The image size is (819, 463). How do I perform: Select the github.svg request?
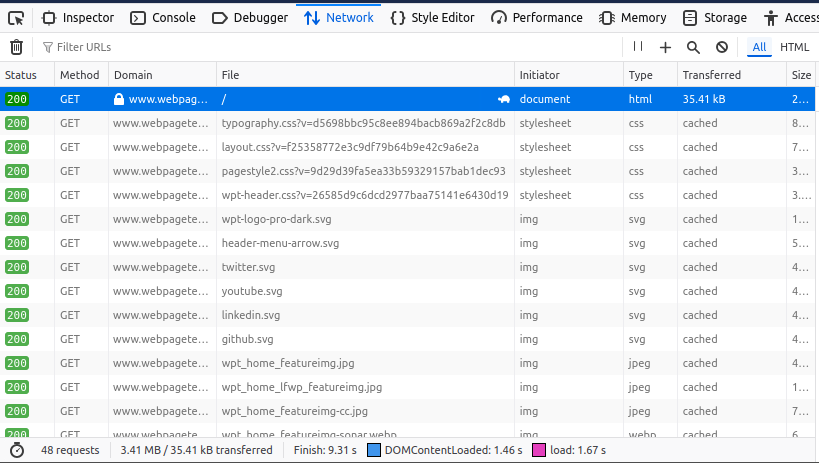coord(407,340)
